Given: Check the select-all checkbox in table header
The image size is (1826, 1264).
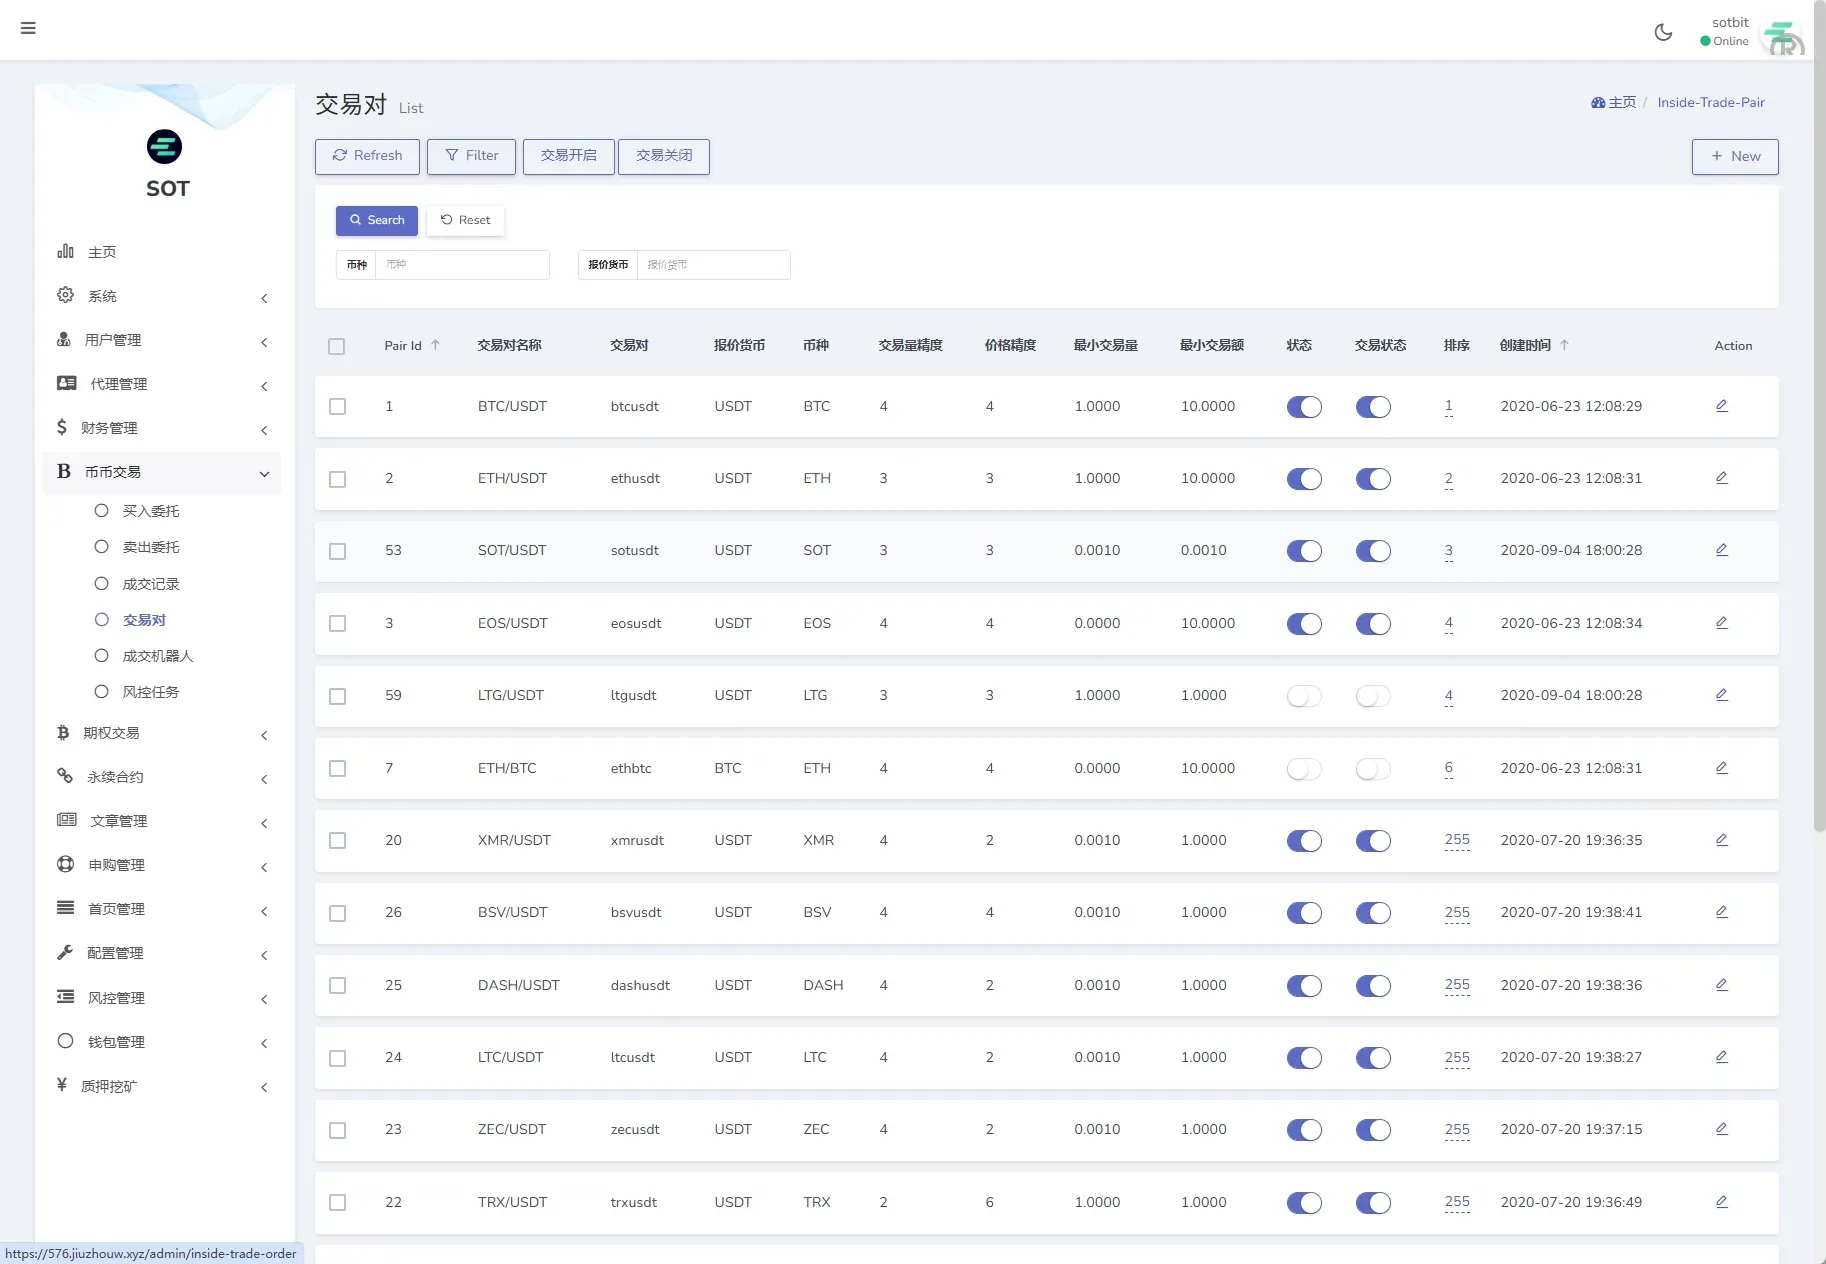Looking at the screenshot, I should pos(337,346).
